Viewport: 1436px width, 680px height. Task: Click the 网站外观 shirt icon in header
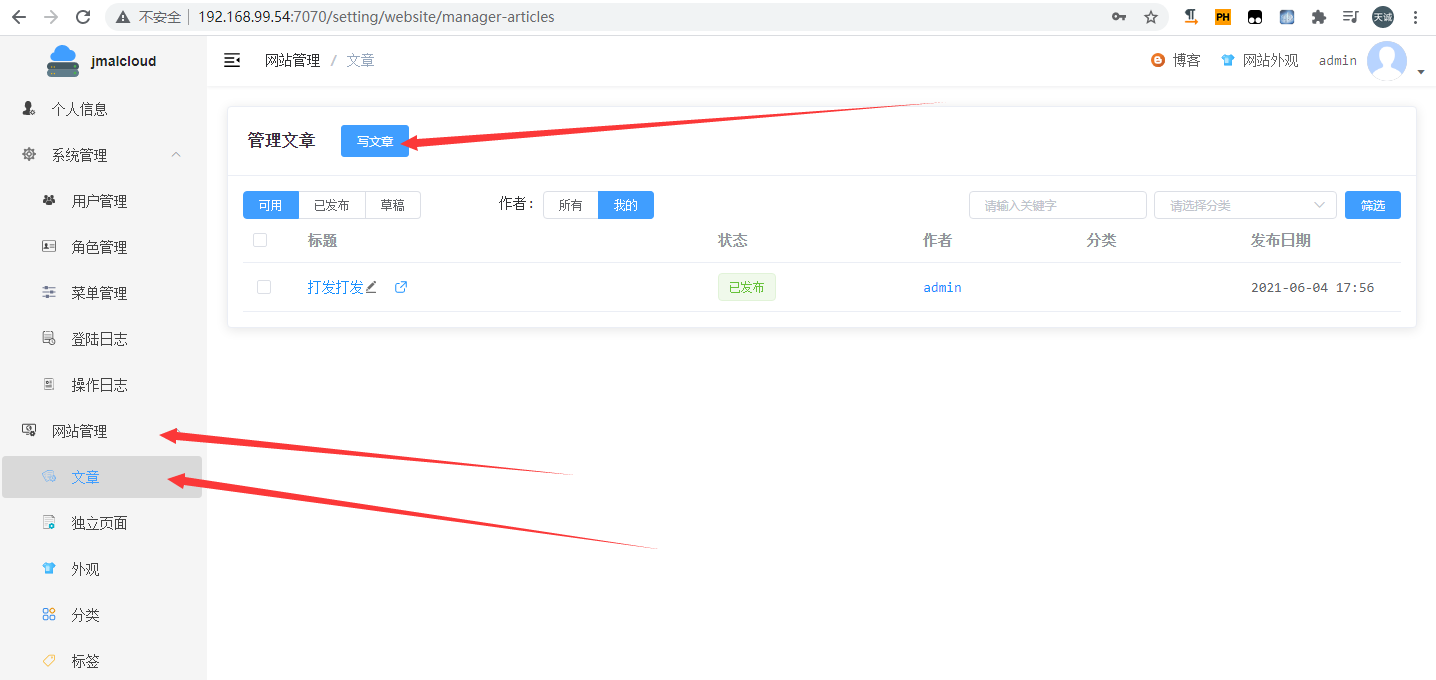click(x=1228, y=60)
